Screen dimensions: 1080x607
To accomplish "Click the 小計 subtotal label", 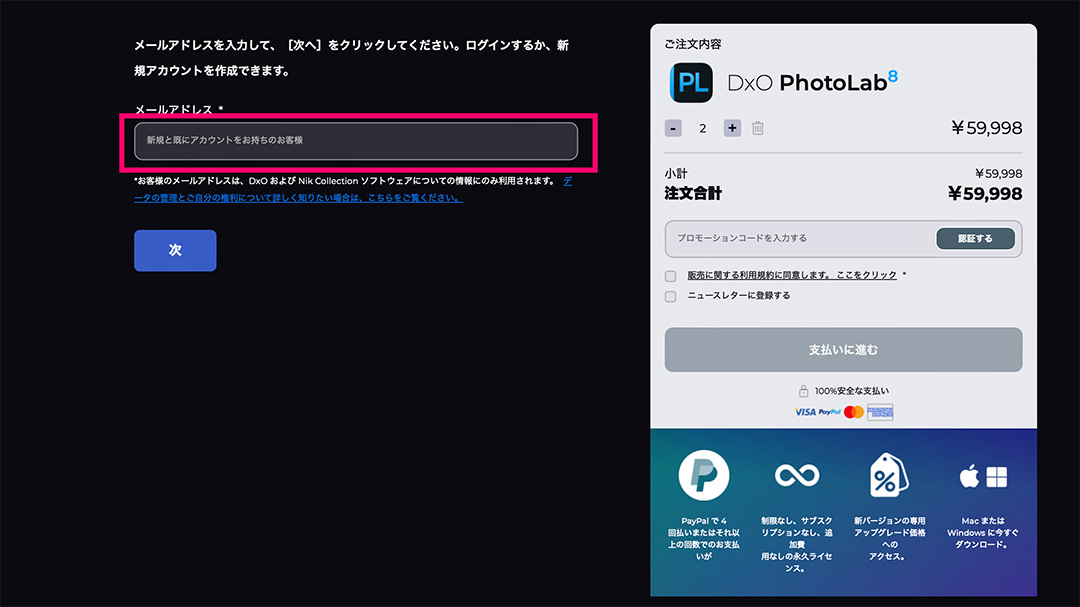I will pyautogui.click(x=676, y=174).
